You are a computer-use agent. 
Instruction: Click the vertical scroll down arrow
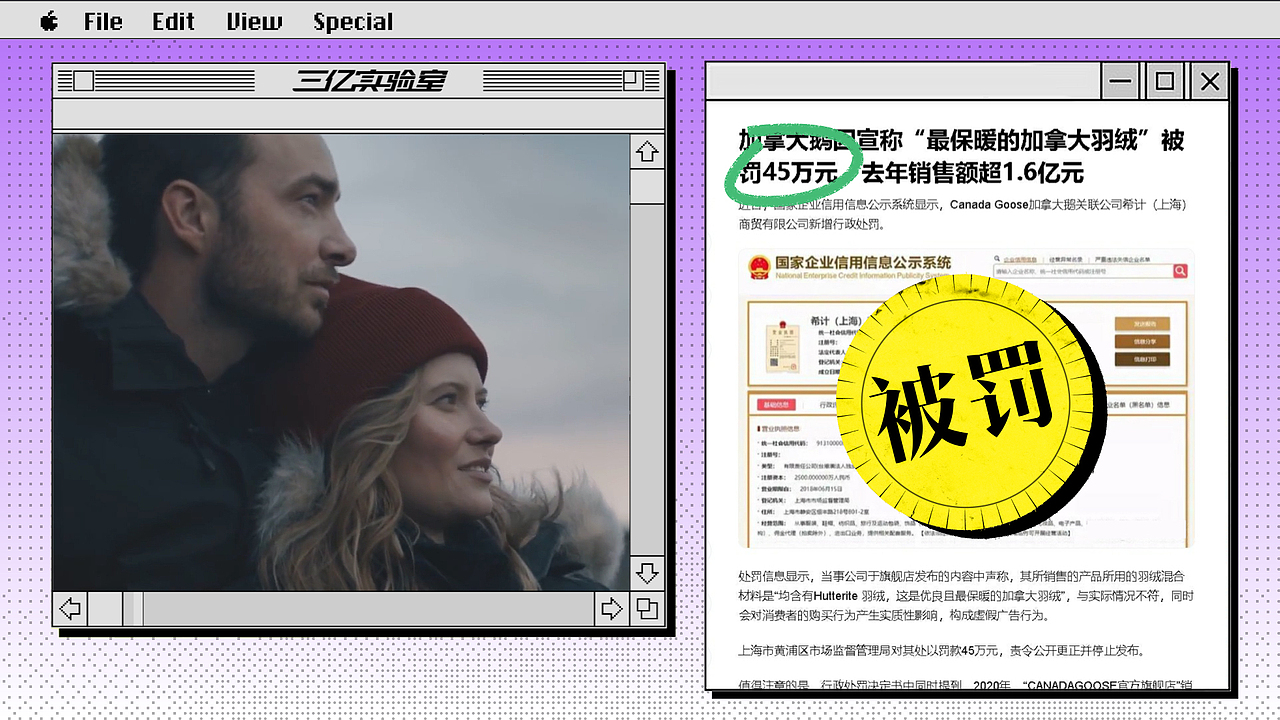[x=647, y=572]
